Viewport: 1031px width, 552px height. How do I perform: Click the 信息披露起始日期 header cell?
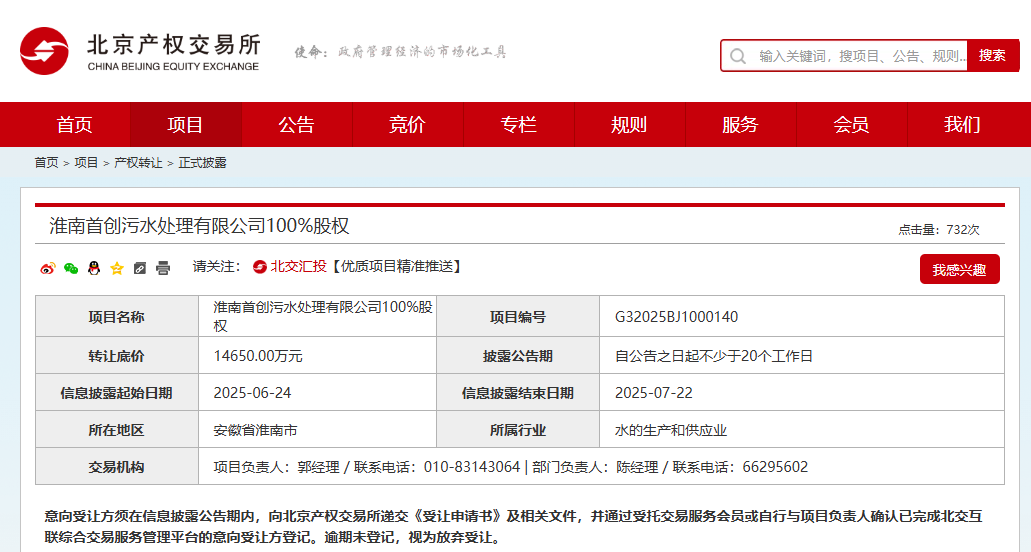[x=117, y=393]
